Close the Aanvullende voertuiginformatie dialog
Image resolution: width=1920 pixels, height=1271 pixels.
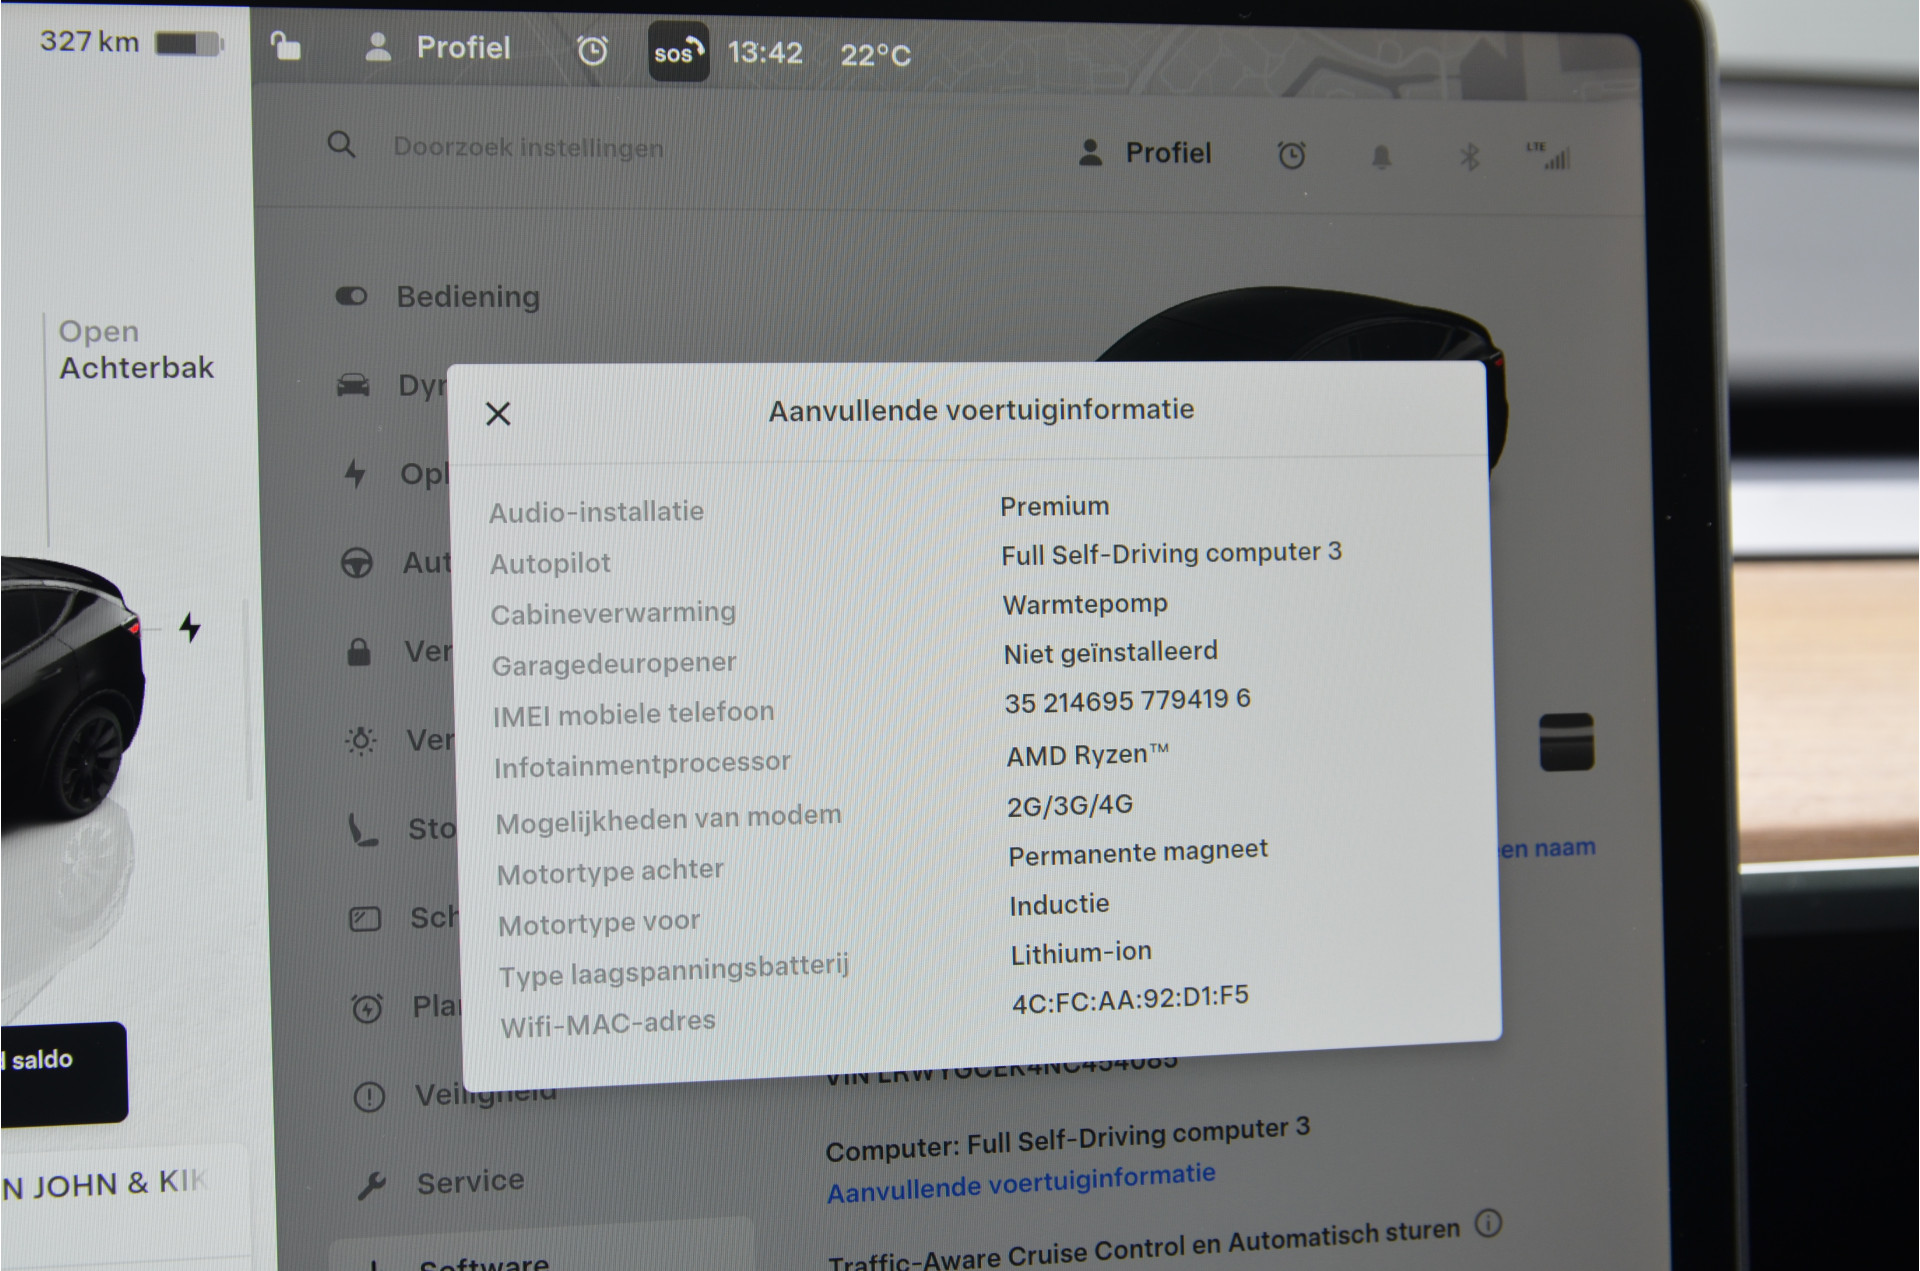pyautogui.click(x=498, y=414)
